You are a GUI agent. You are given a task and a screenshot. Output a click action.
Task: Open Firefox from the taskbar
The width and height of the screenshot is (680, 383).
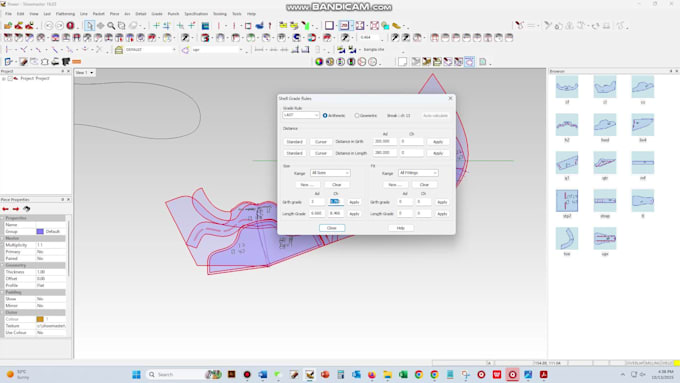(x=372, y=374)
